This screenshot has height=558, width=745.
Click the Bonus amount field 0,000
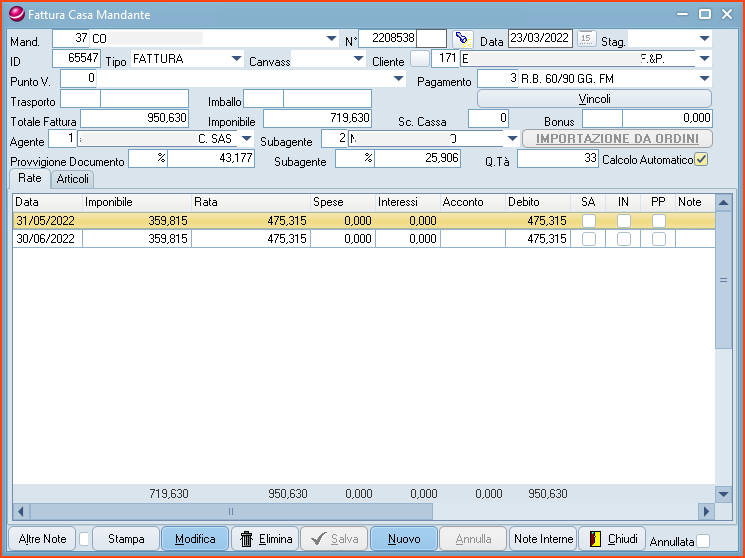tap(668, 118)
